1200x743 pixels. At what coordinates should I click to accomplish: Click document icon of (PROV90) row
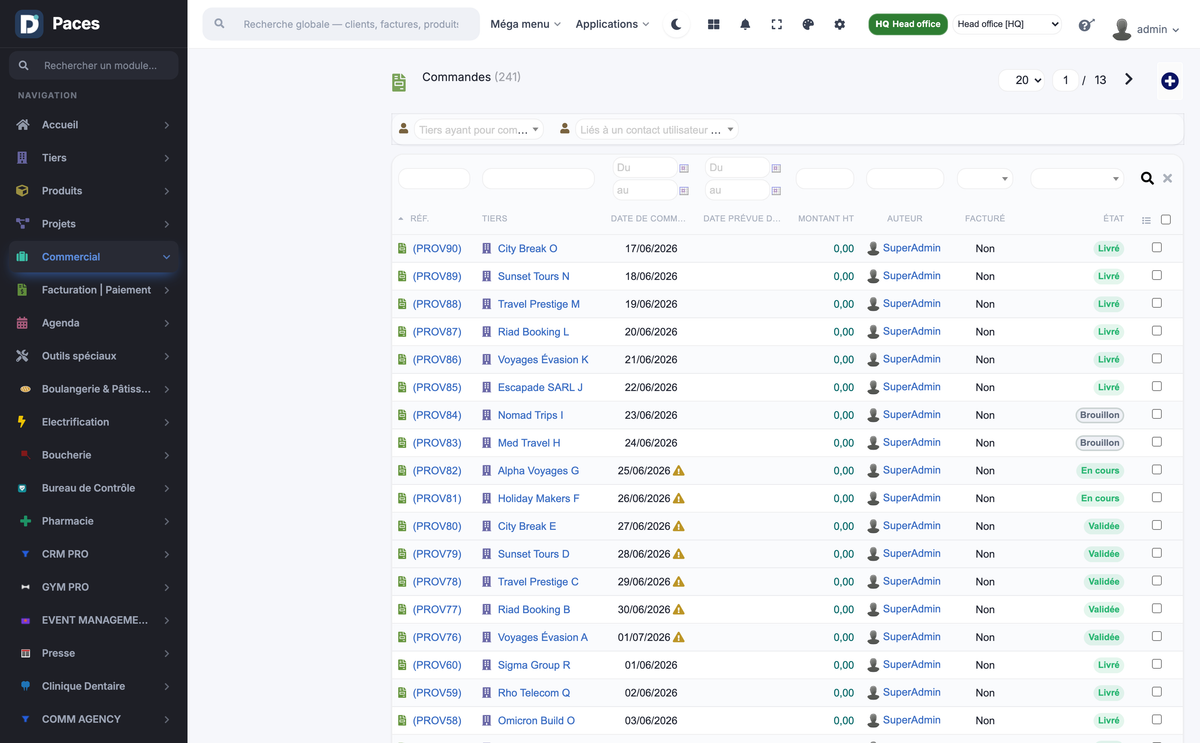pyautogui.click(x=402, y=248)
